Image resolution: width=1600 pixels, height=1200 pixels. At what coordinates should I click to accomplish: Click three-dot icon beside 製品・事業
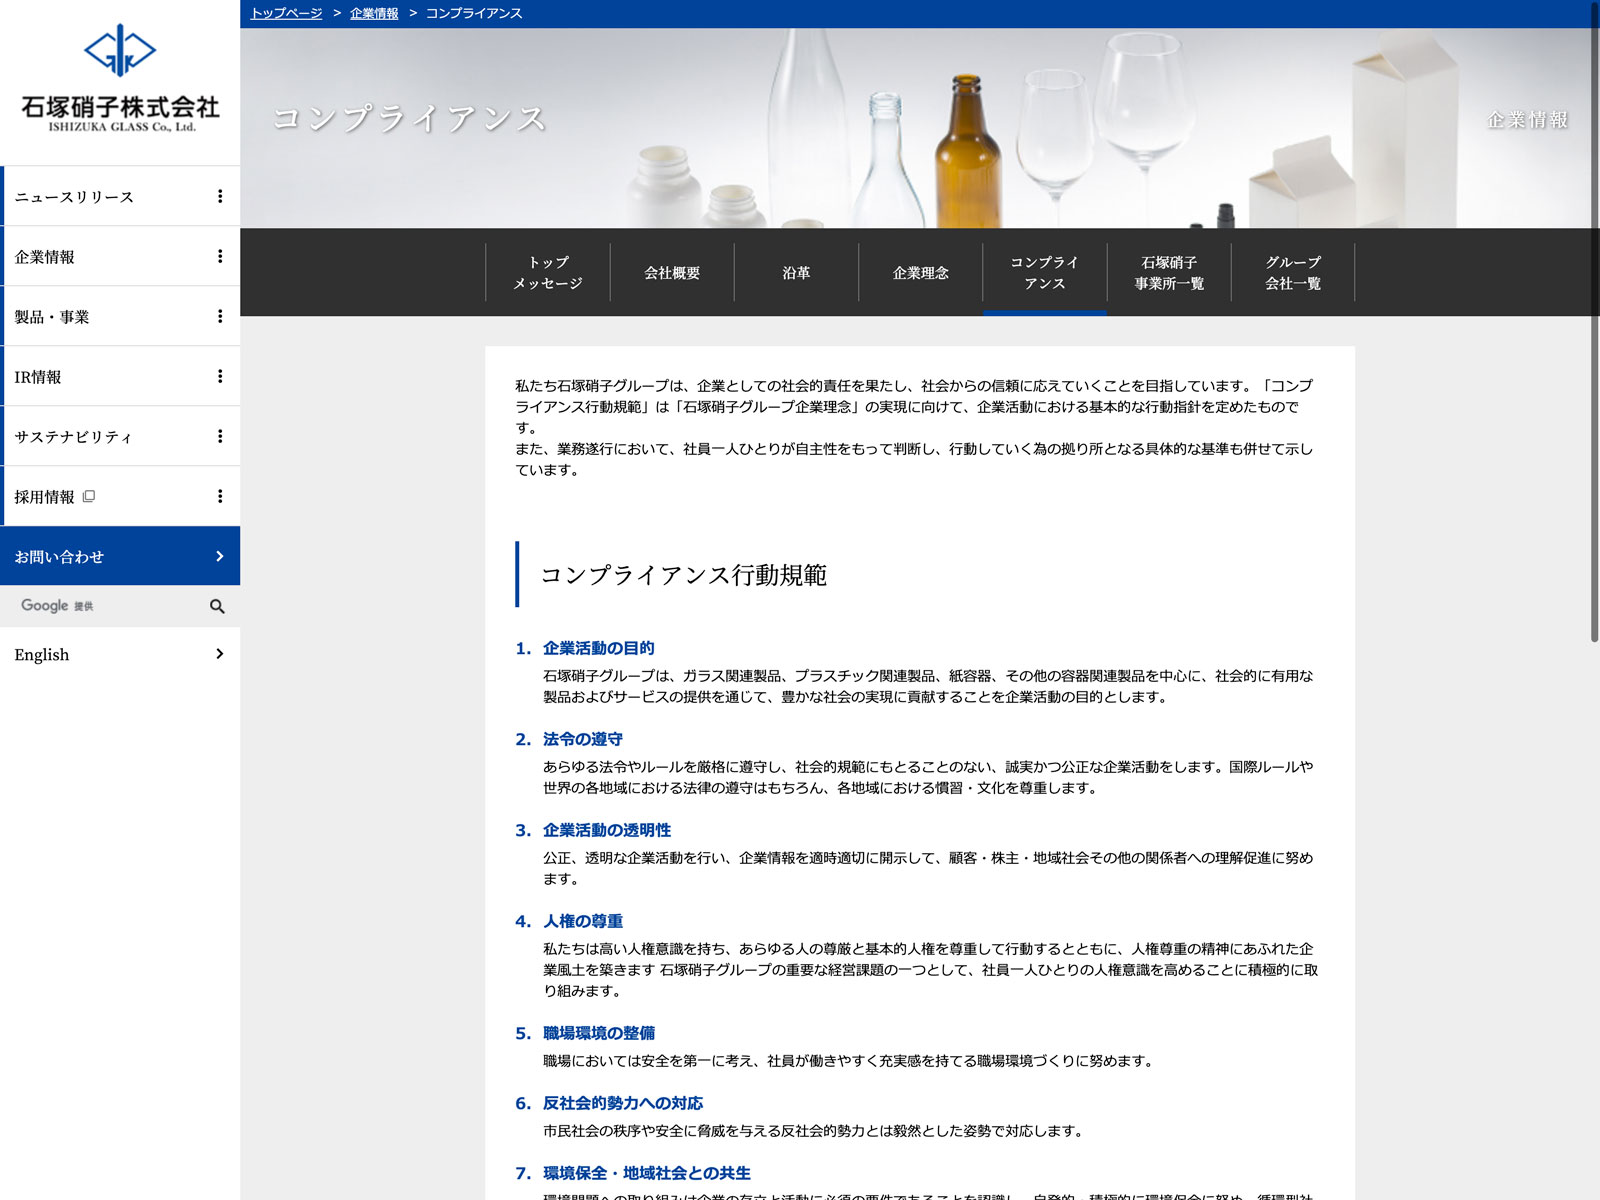220,317
